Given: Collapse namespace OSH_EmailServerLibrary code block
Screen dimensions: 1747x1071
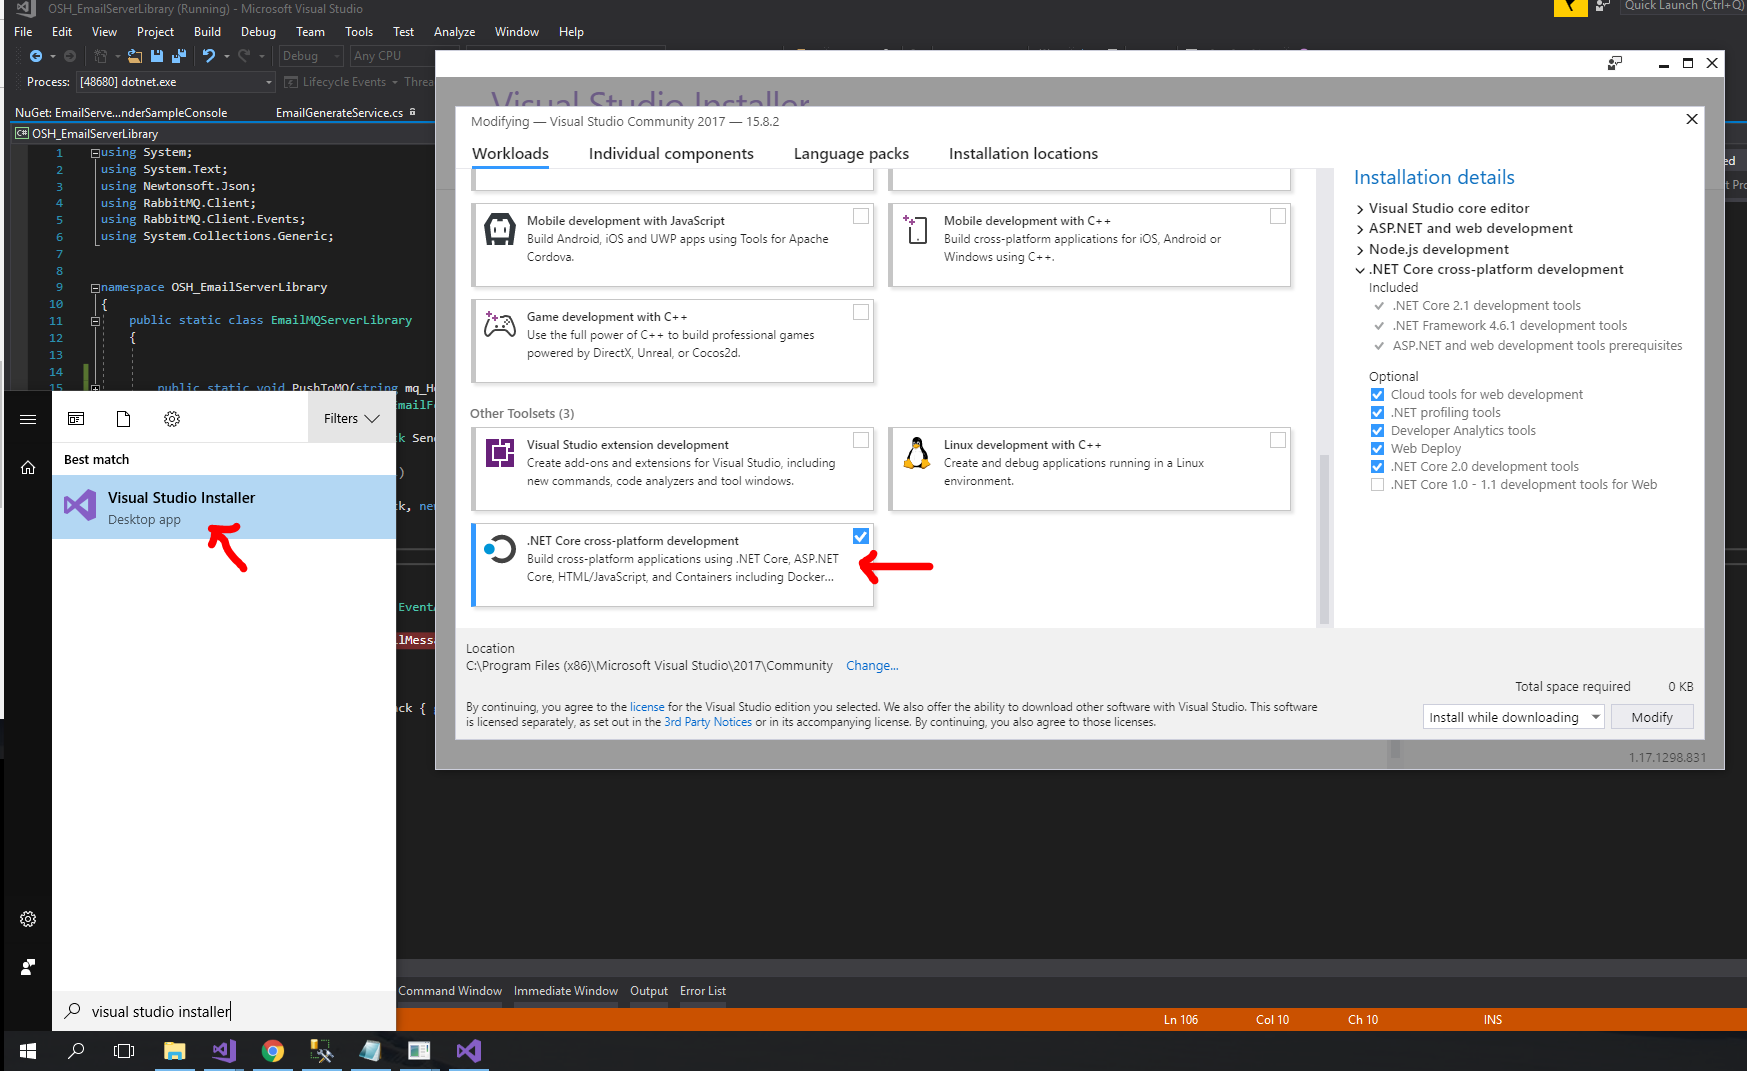Looking at the screenshot, I should pyautogui.click(x=95, y=288).
